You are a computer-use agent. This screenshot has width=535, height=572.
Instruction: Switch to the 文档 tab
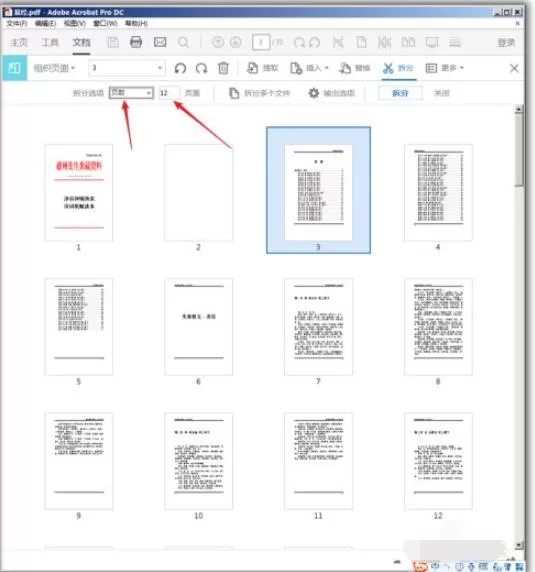(81, 43)
